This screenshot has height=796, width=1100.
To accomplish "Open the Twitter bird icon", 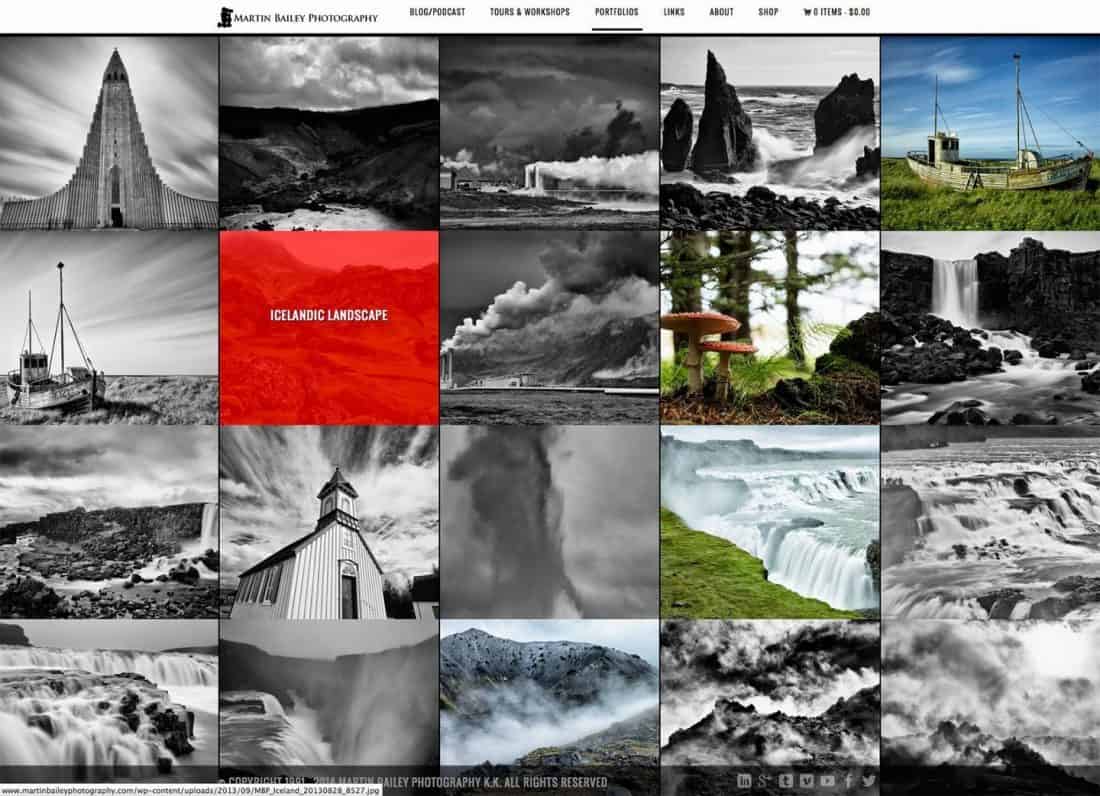I will click(x=868, y=781).
